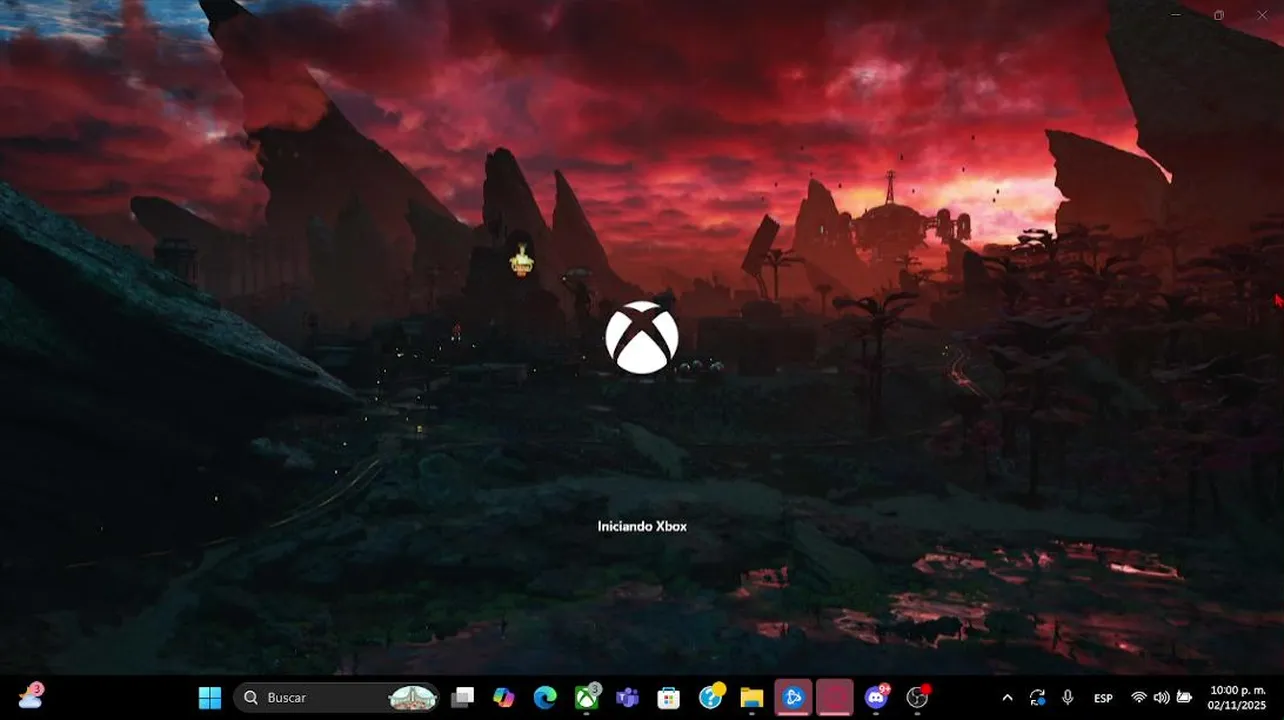The height and width of the screenshot is (720, 1284).
Task: Launch Microsoft Copilot from the taskbar
Action: (504, 697)
